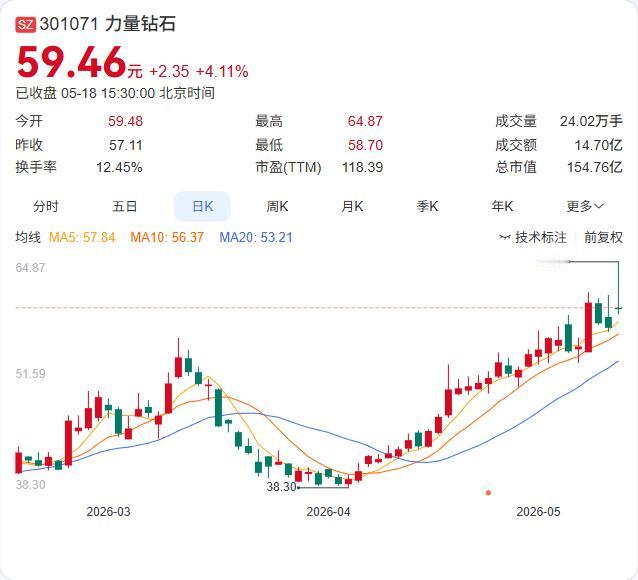The image size is (638, 580).
Task: Click the 市盈(TTM) value 118.39
Action: point(362,167)
